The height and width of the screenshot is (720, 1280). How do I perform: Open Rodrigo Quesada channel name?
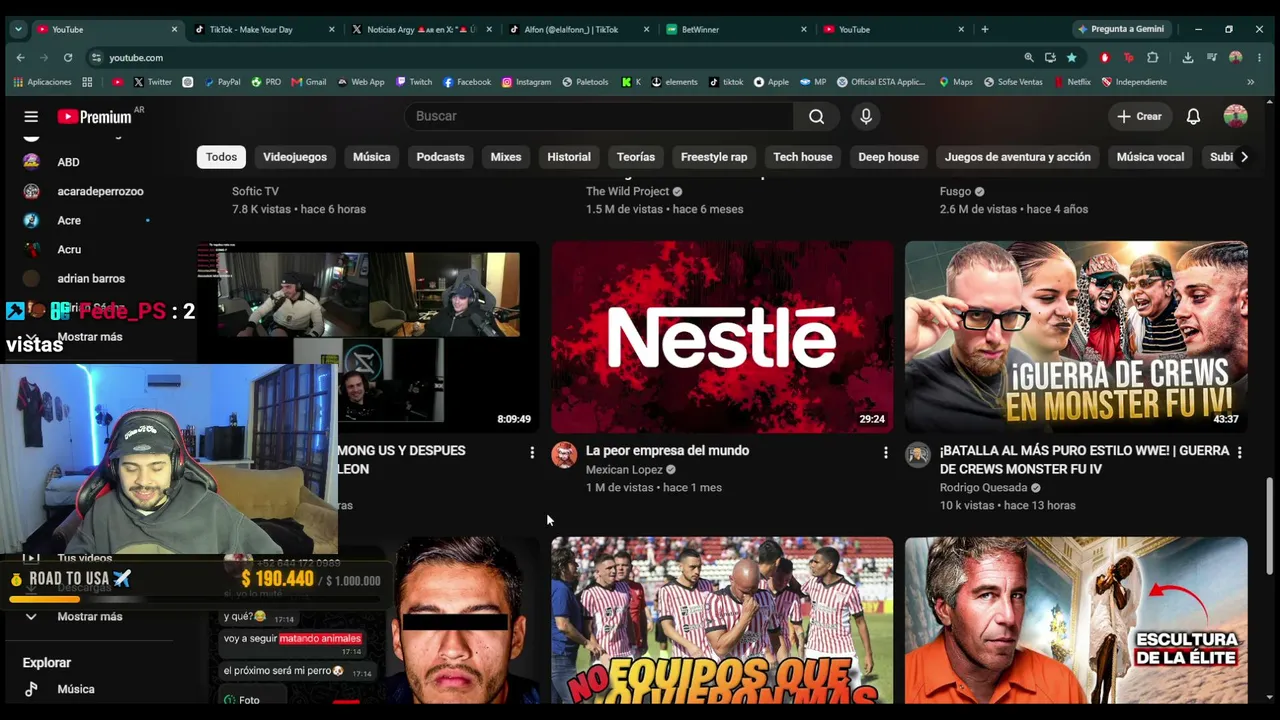click(x=983, y=488)
